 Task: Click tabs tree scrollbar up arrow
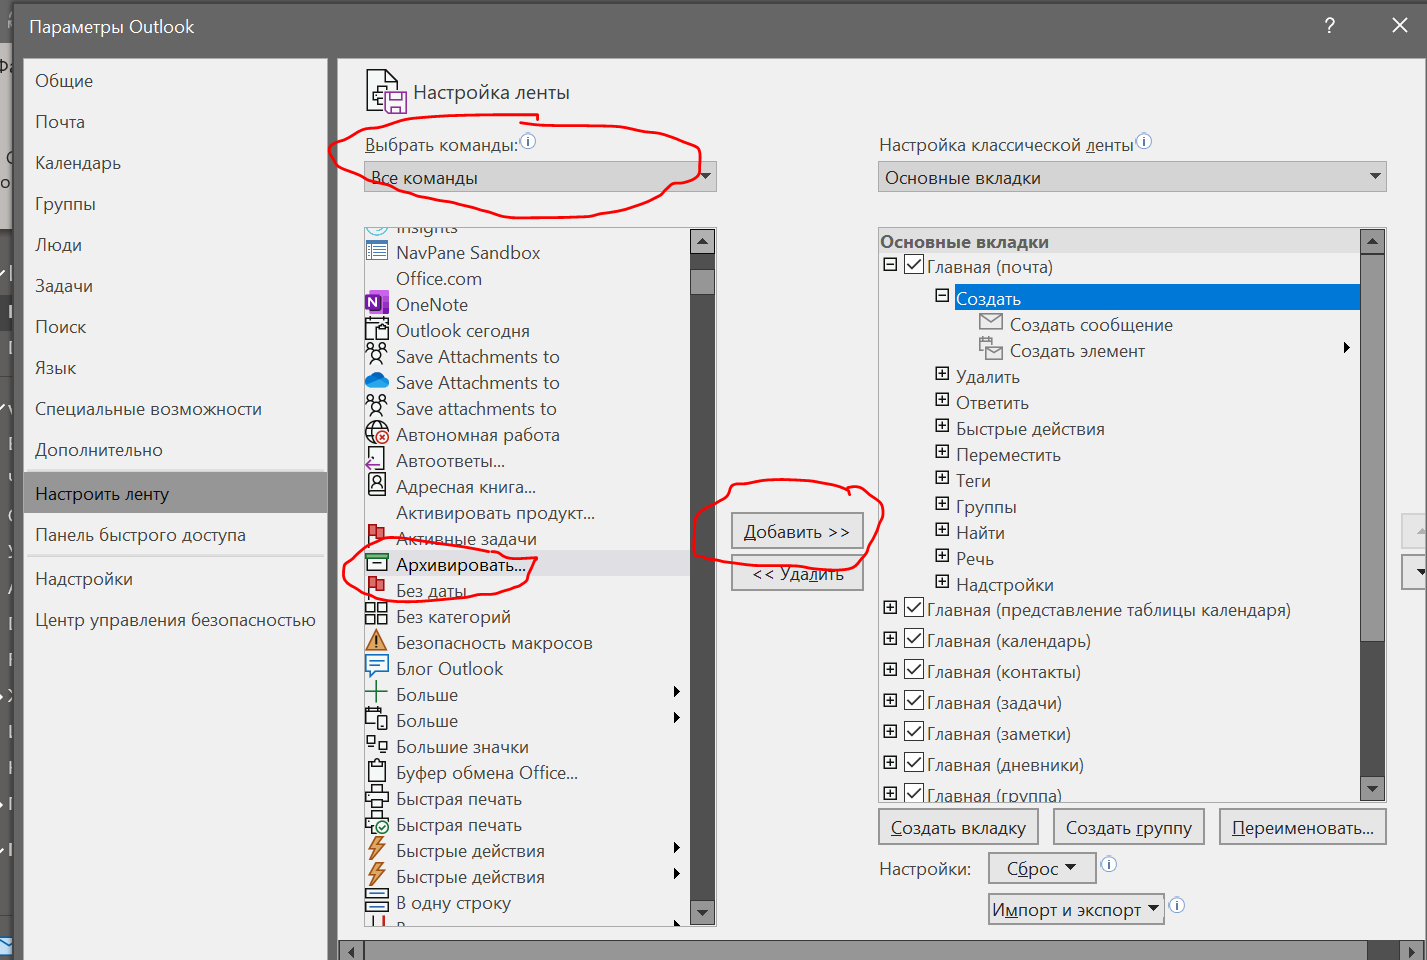(1373, 241)
